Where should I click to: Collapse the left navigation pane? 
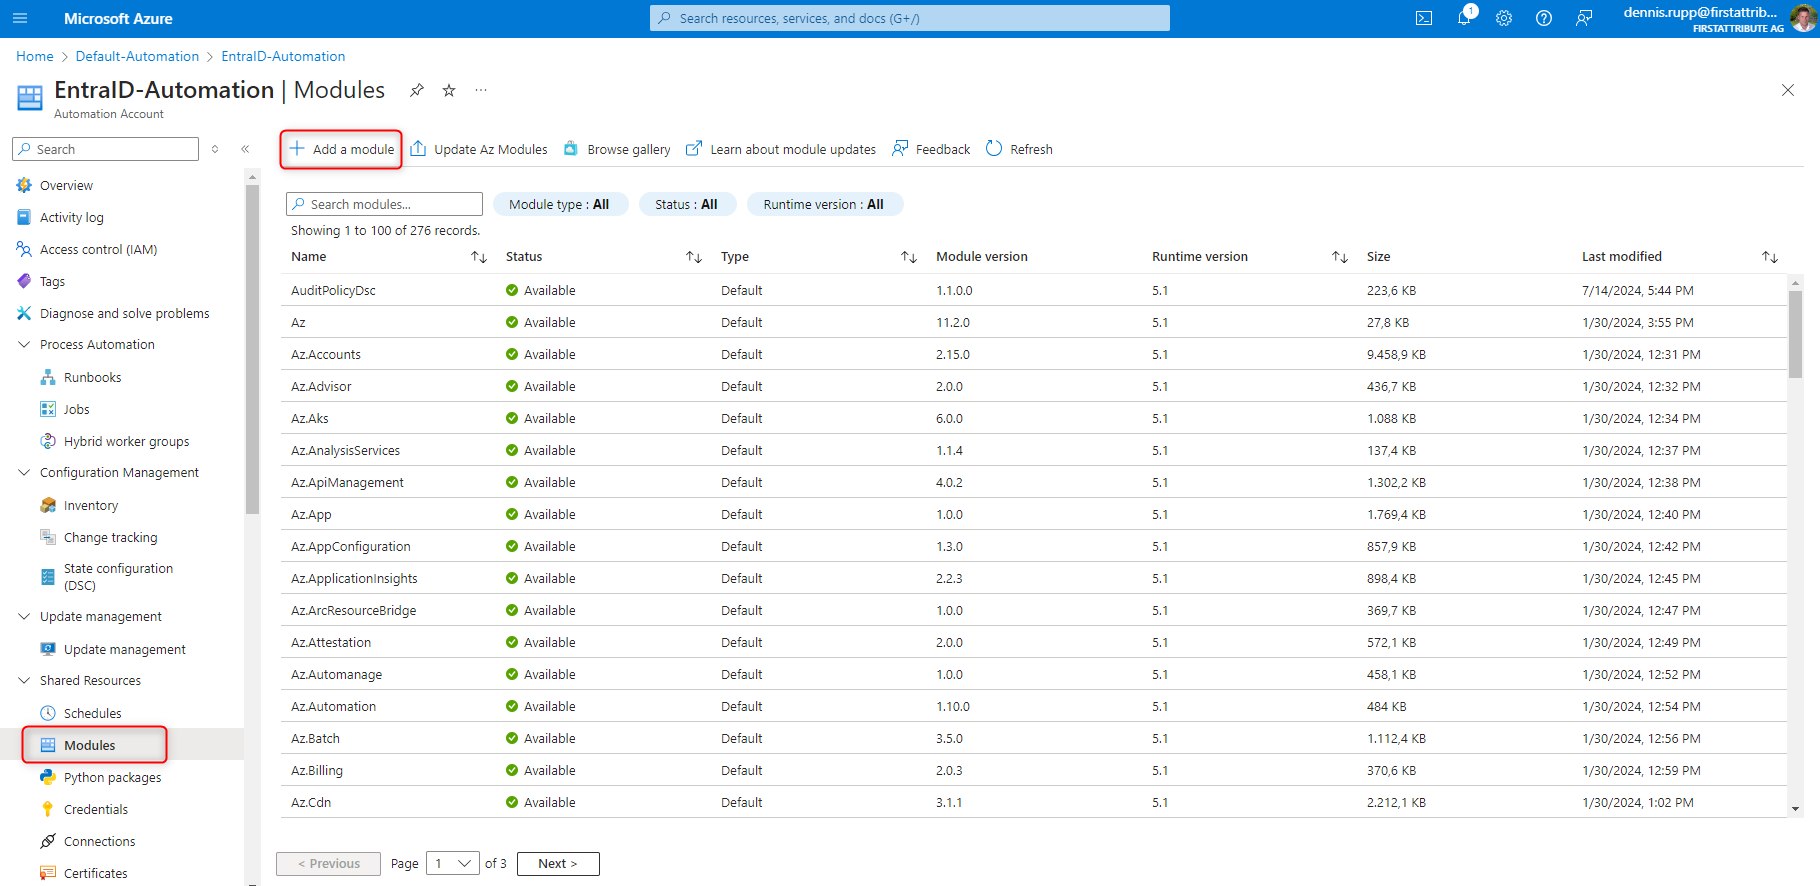pos(245,149)
